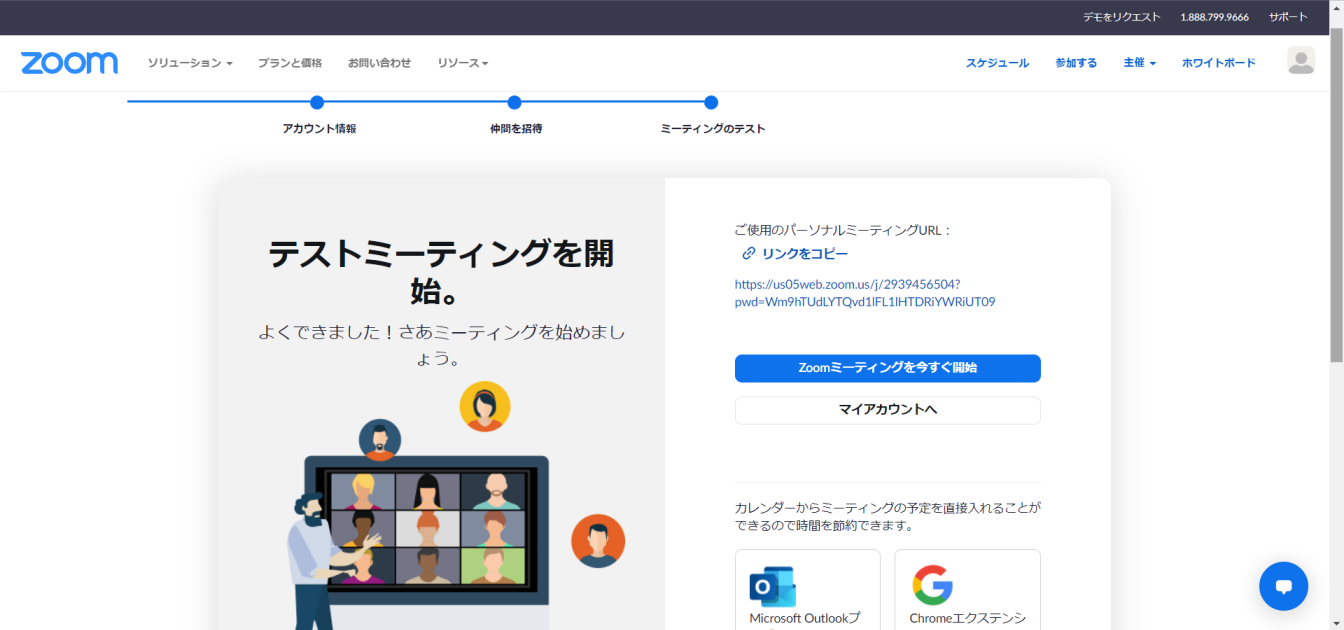1344x630 pixels.
Task: Click the ミーティングのテスト step circle
Action: [711, 102]
